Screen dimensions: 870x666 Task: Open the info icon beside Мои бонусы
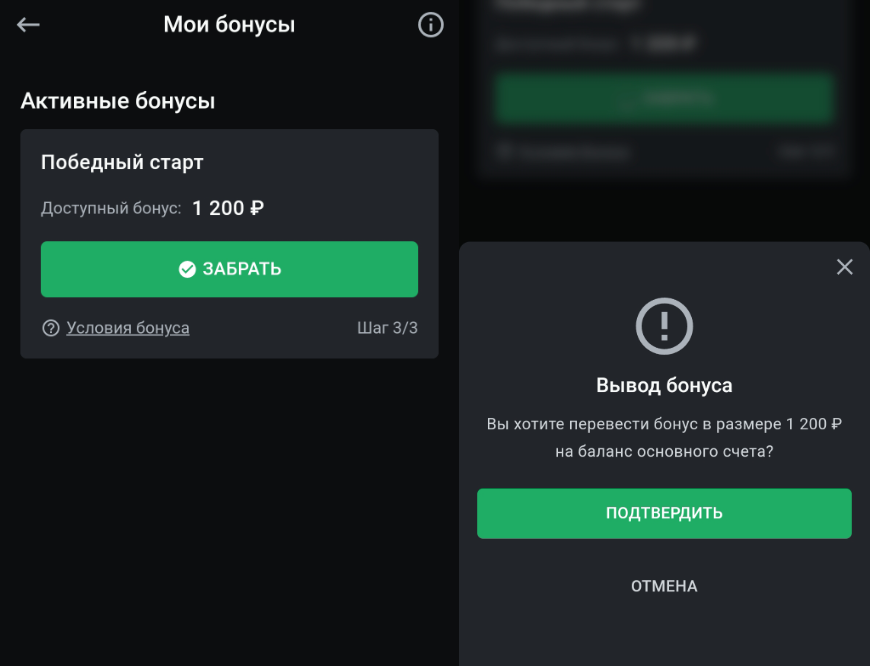[430, 25]
